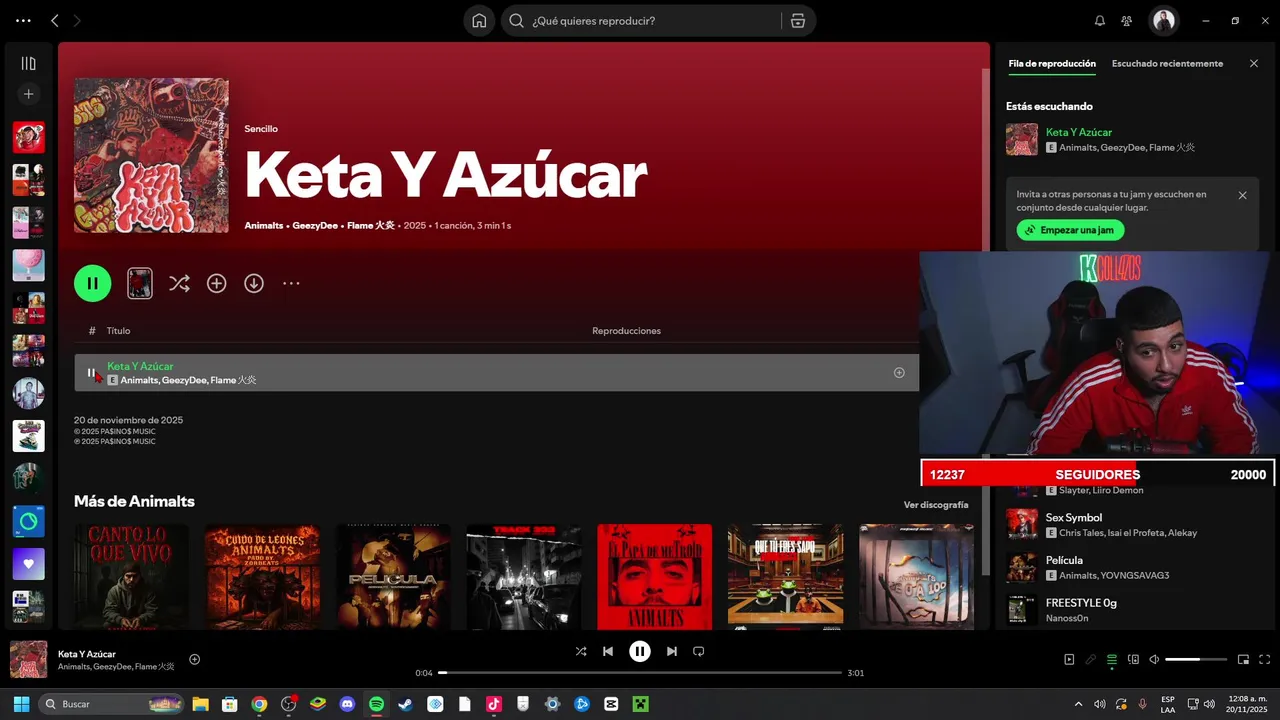Skip to next track
This screenshot has height=720, width=1280.
672,651
